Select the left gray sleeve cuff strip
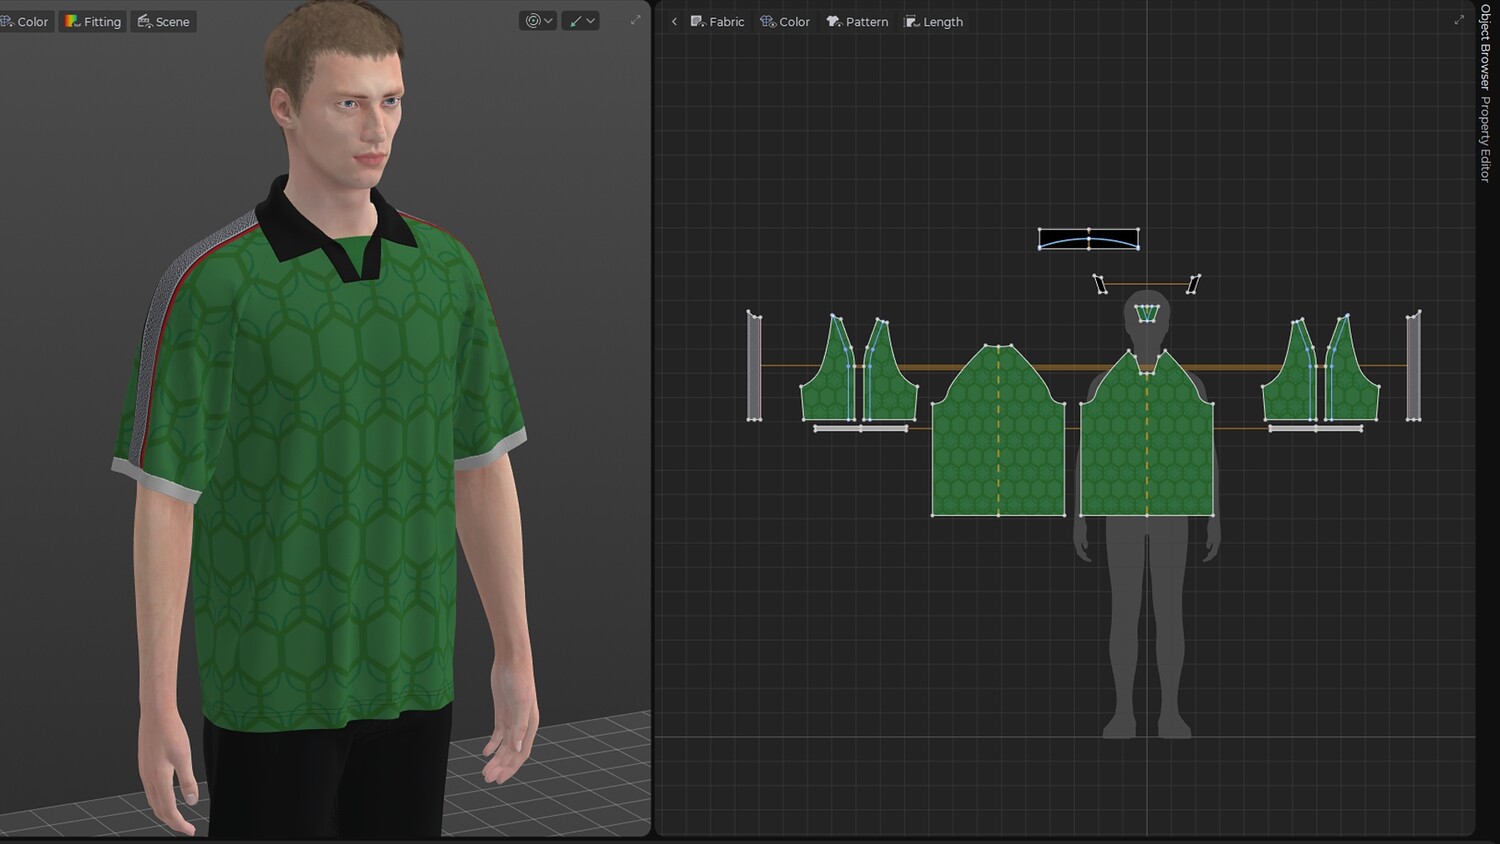1500x844 pixels. [x=861, y=429]
